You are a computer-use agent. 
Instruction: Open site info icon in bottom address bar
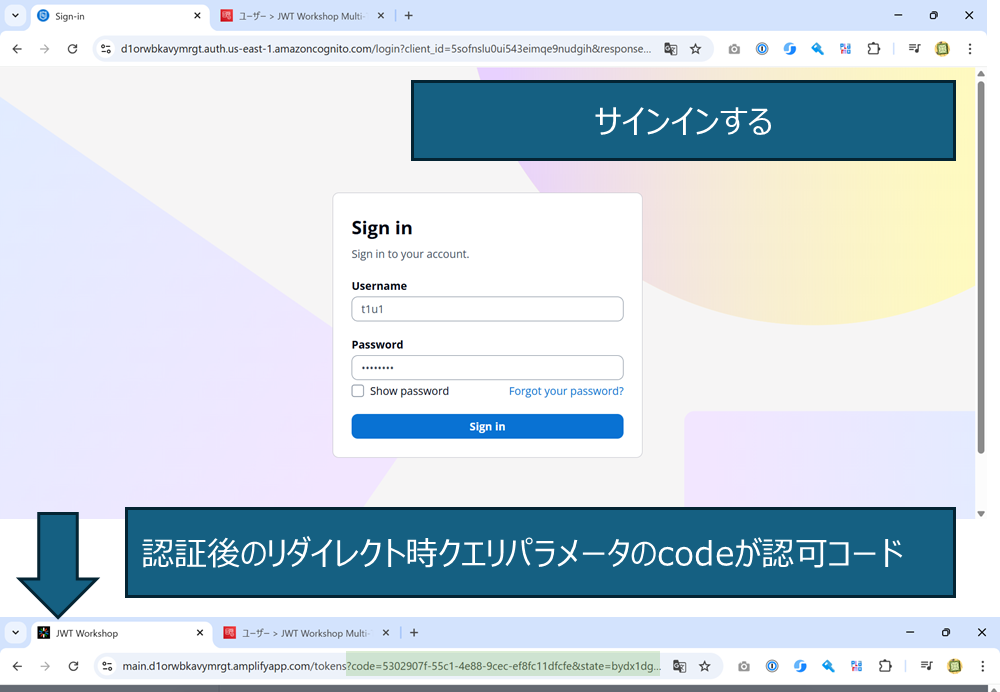coord(107,666)
